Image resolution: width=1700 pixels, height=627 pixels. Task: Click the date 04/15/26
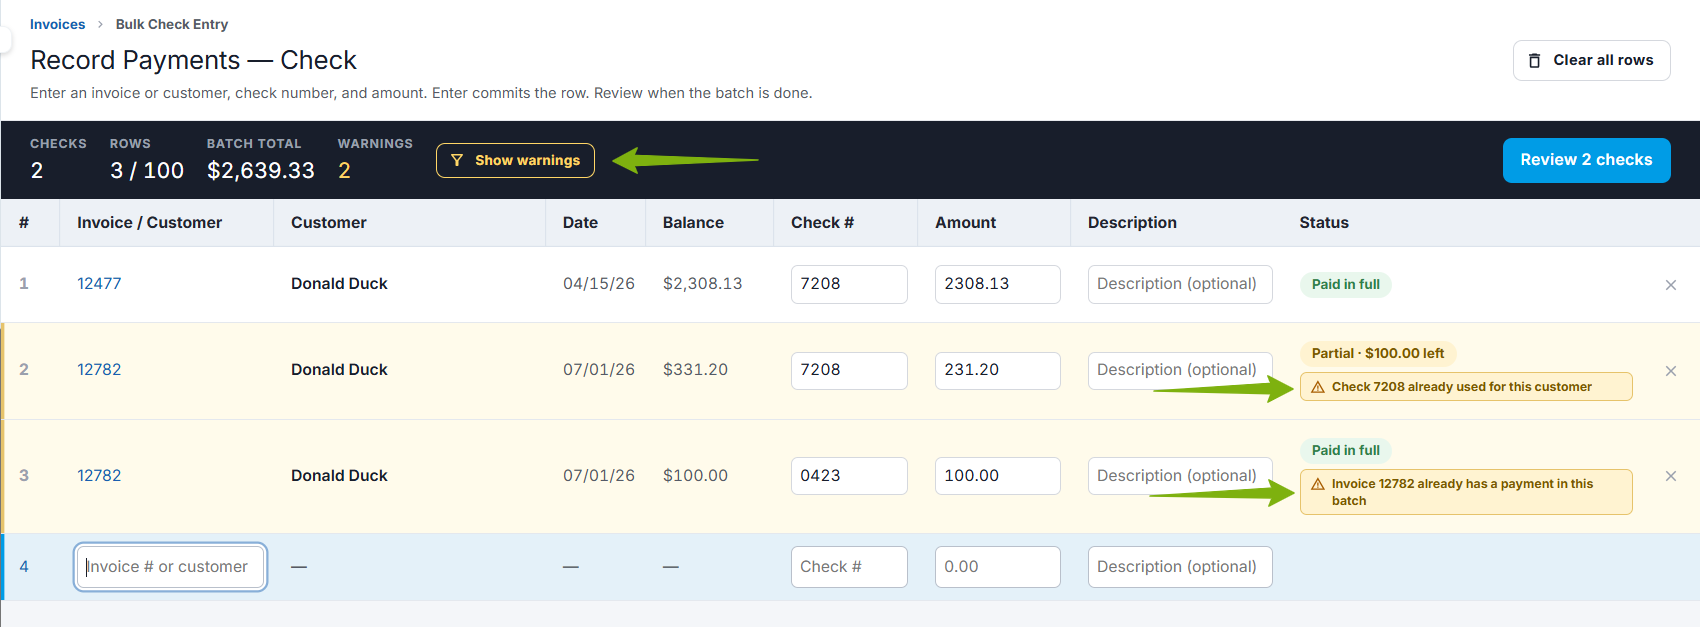599,283
